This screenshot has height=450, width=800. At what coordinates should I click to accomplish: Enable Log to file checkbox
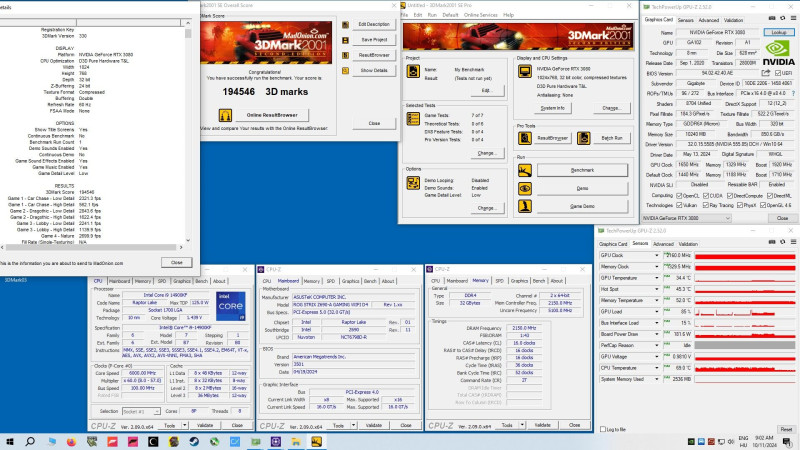click(x=603, y=430)
